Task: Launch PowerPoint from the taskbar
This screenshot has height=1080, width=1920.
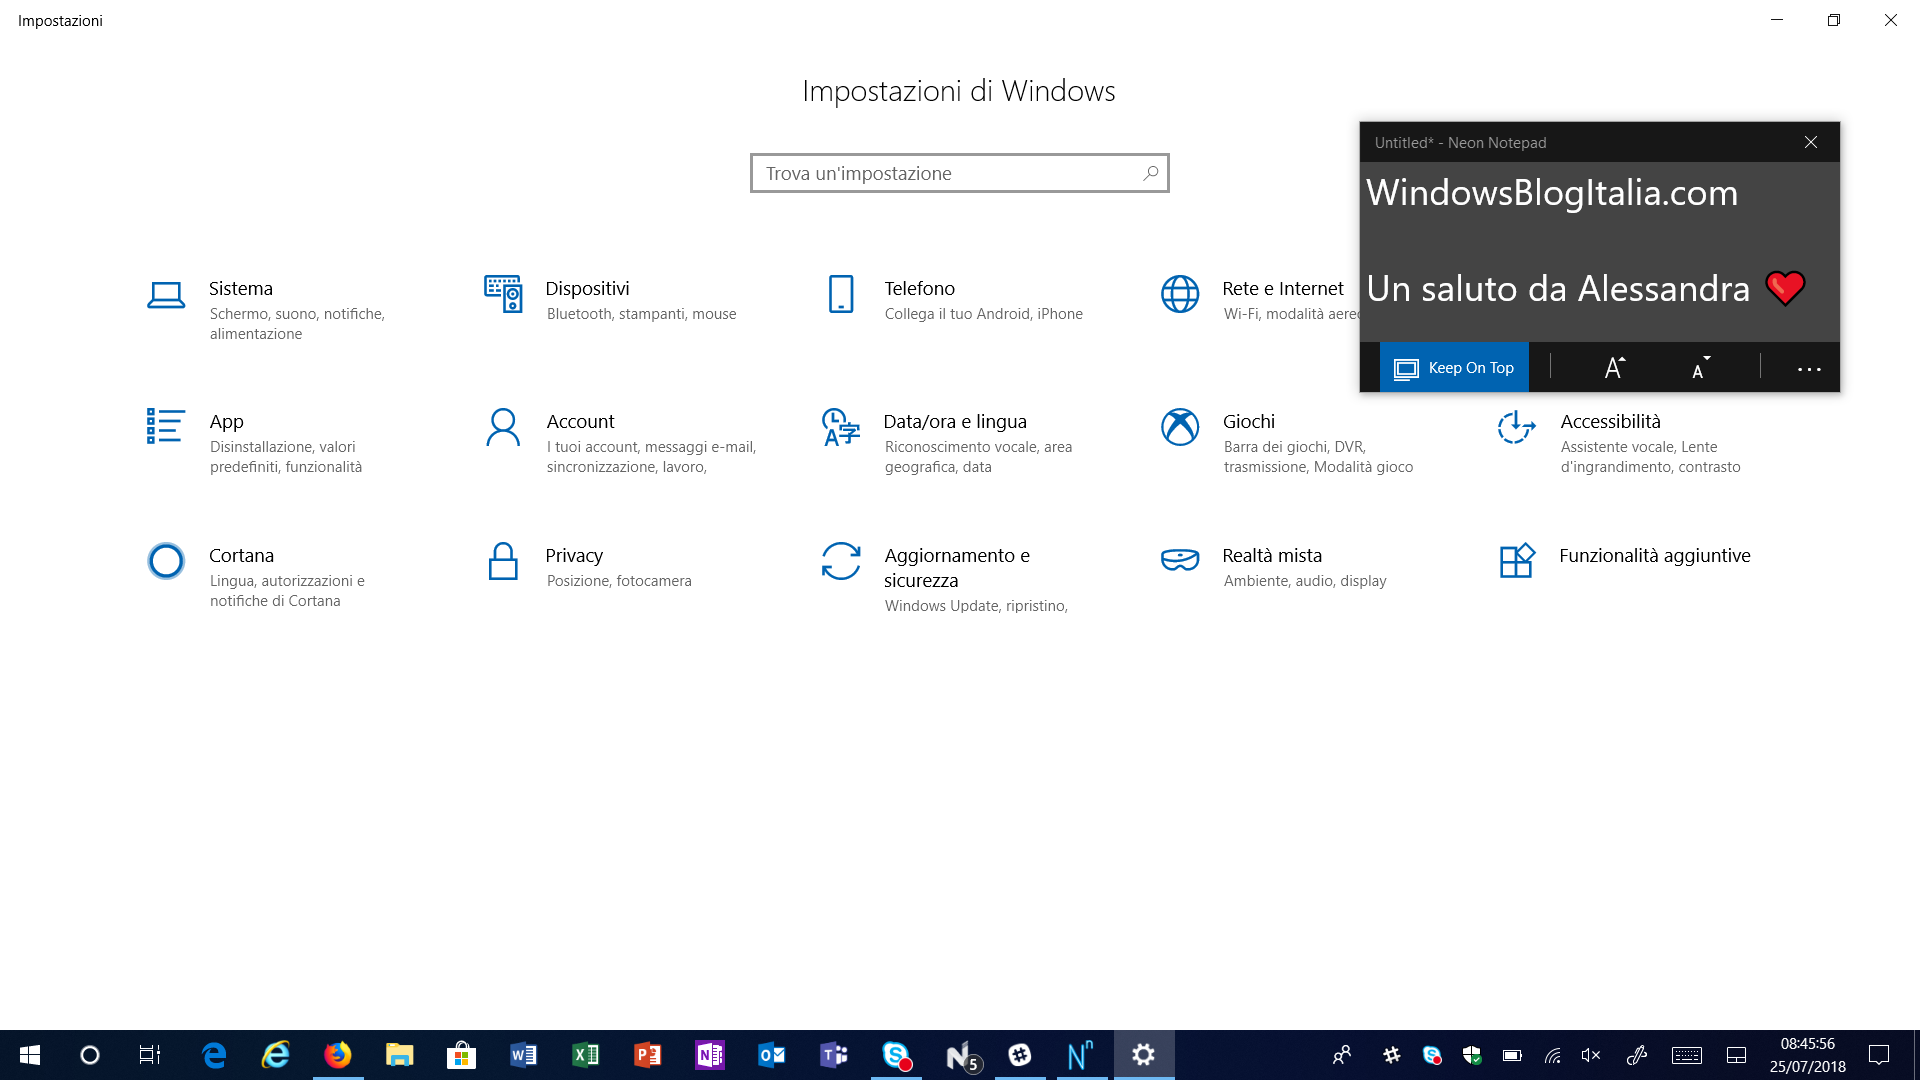Action: (648, 1055)
